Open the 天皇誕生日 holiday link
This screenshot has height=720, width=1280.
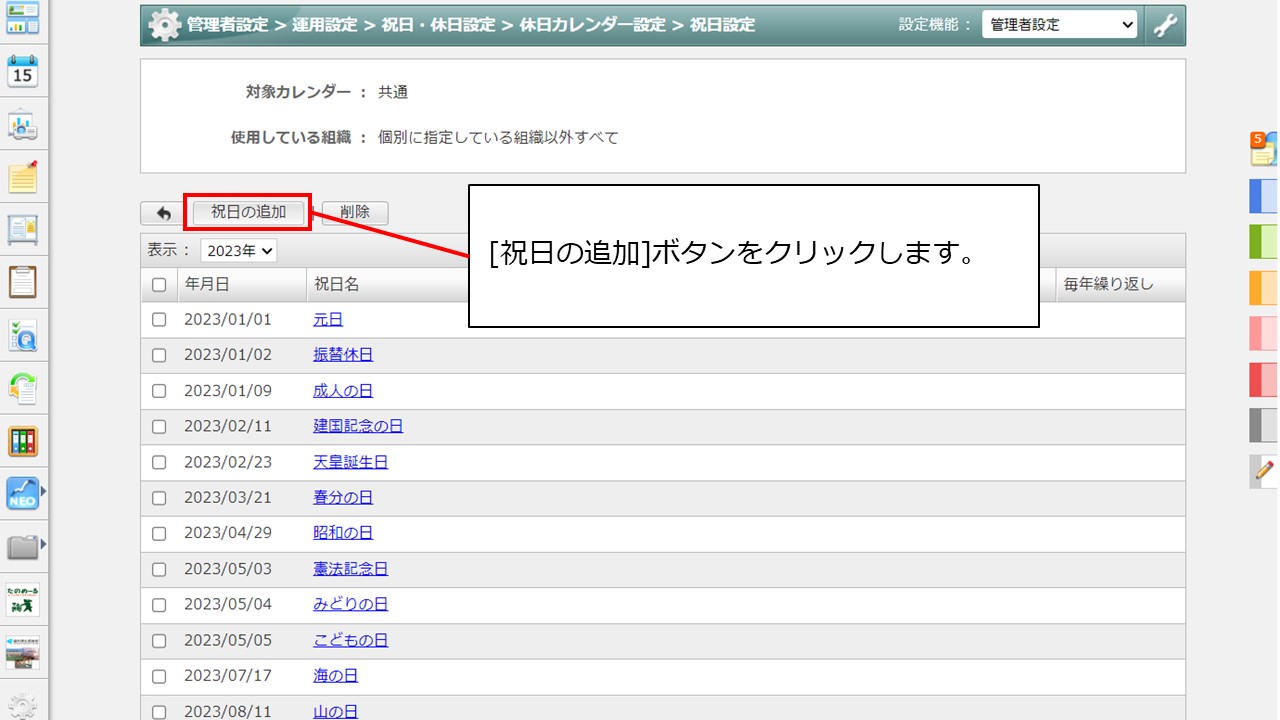[x=350, y=462]
